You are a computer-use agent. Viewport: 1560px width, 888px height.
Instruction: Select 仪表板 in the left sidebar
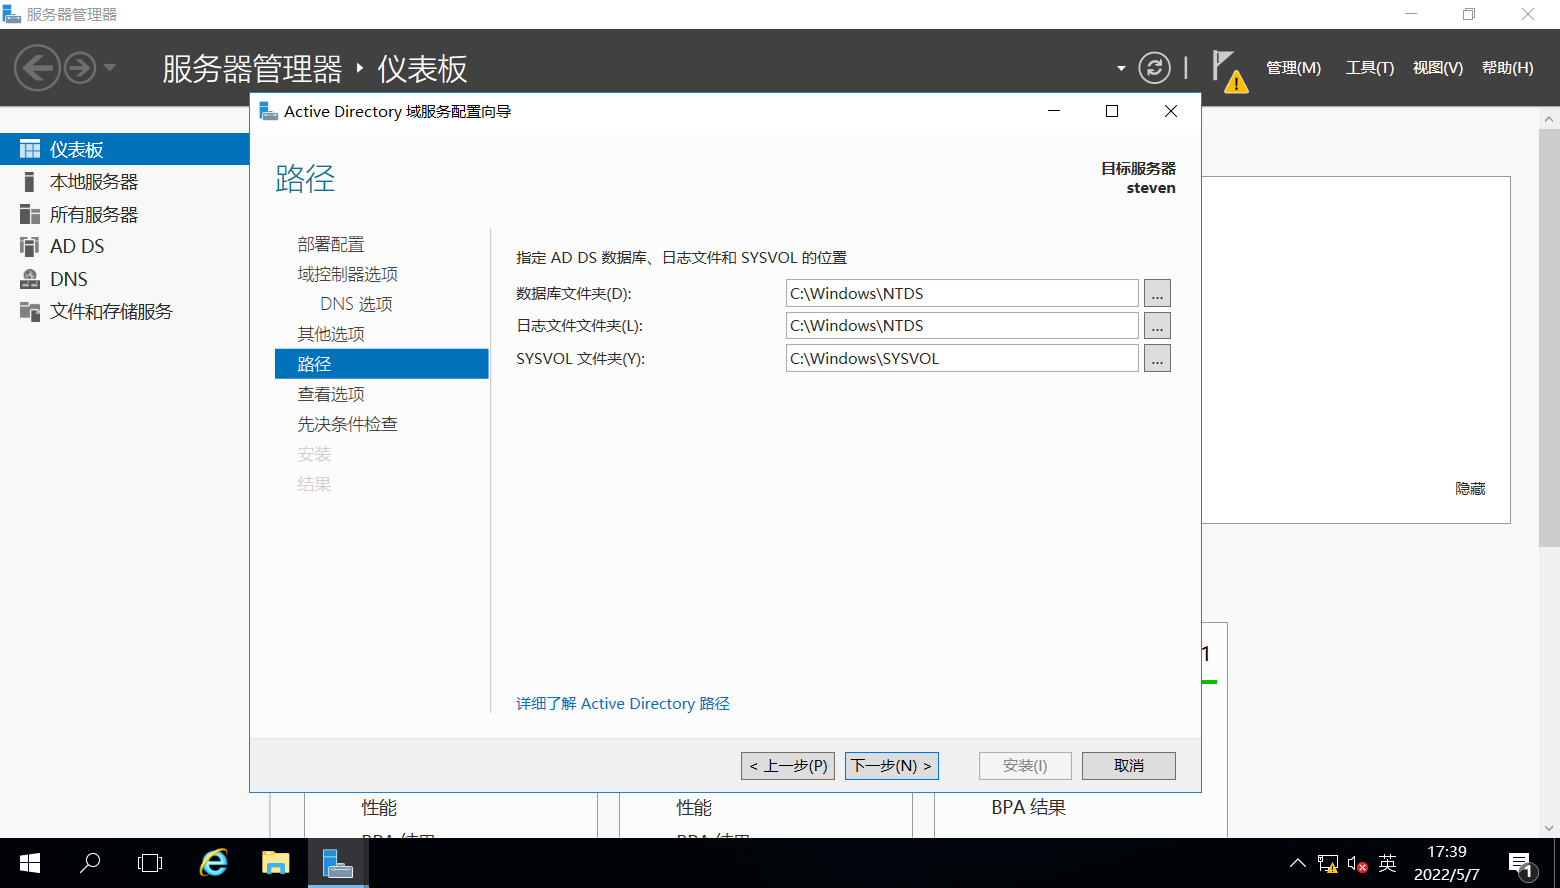124,149
